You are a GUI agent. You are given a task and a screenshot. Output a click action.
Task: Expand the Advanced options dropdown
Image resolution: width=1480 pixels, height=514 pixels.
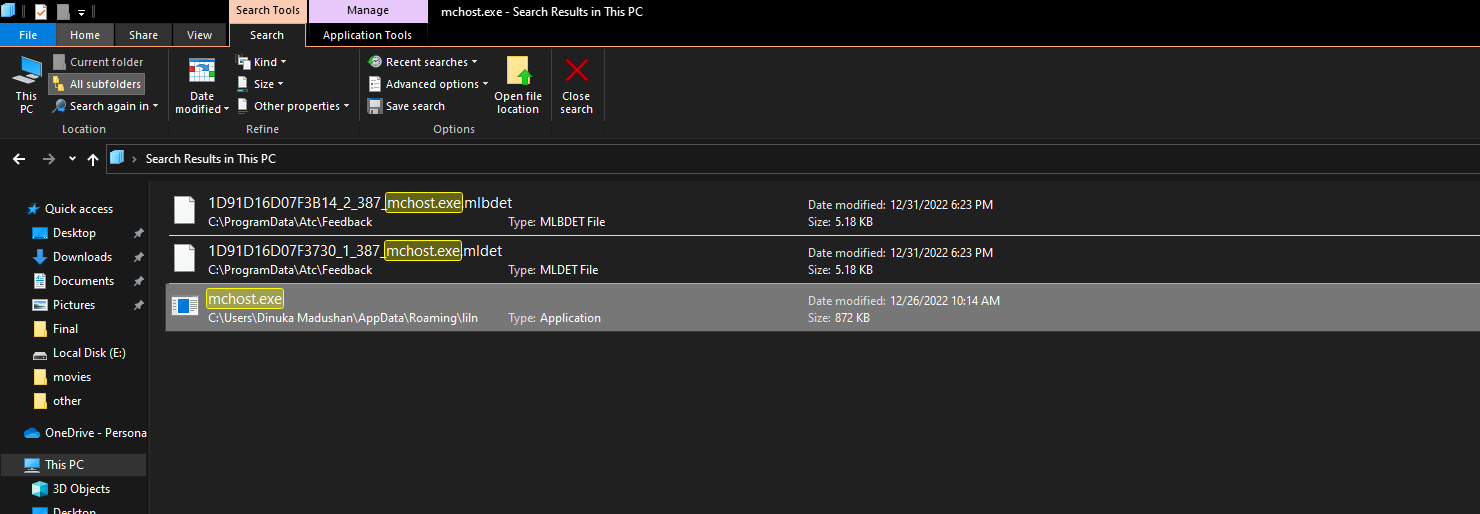(x=428, y=84)
